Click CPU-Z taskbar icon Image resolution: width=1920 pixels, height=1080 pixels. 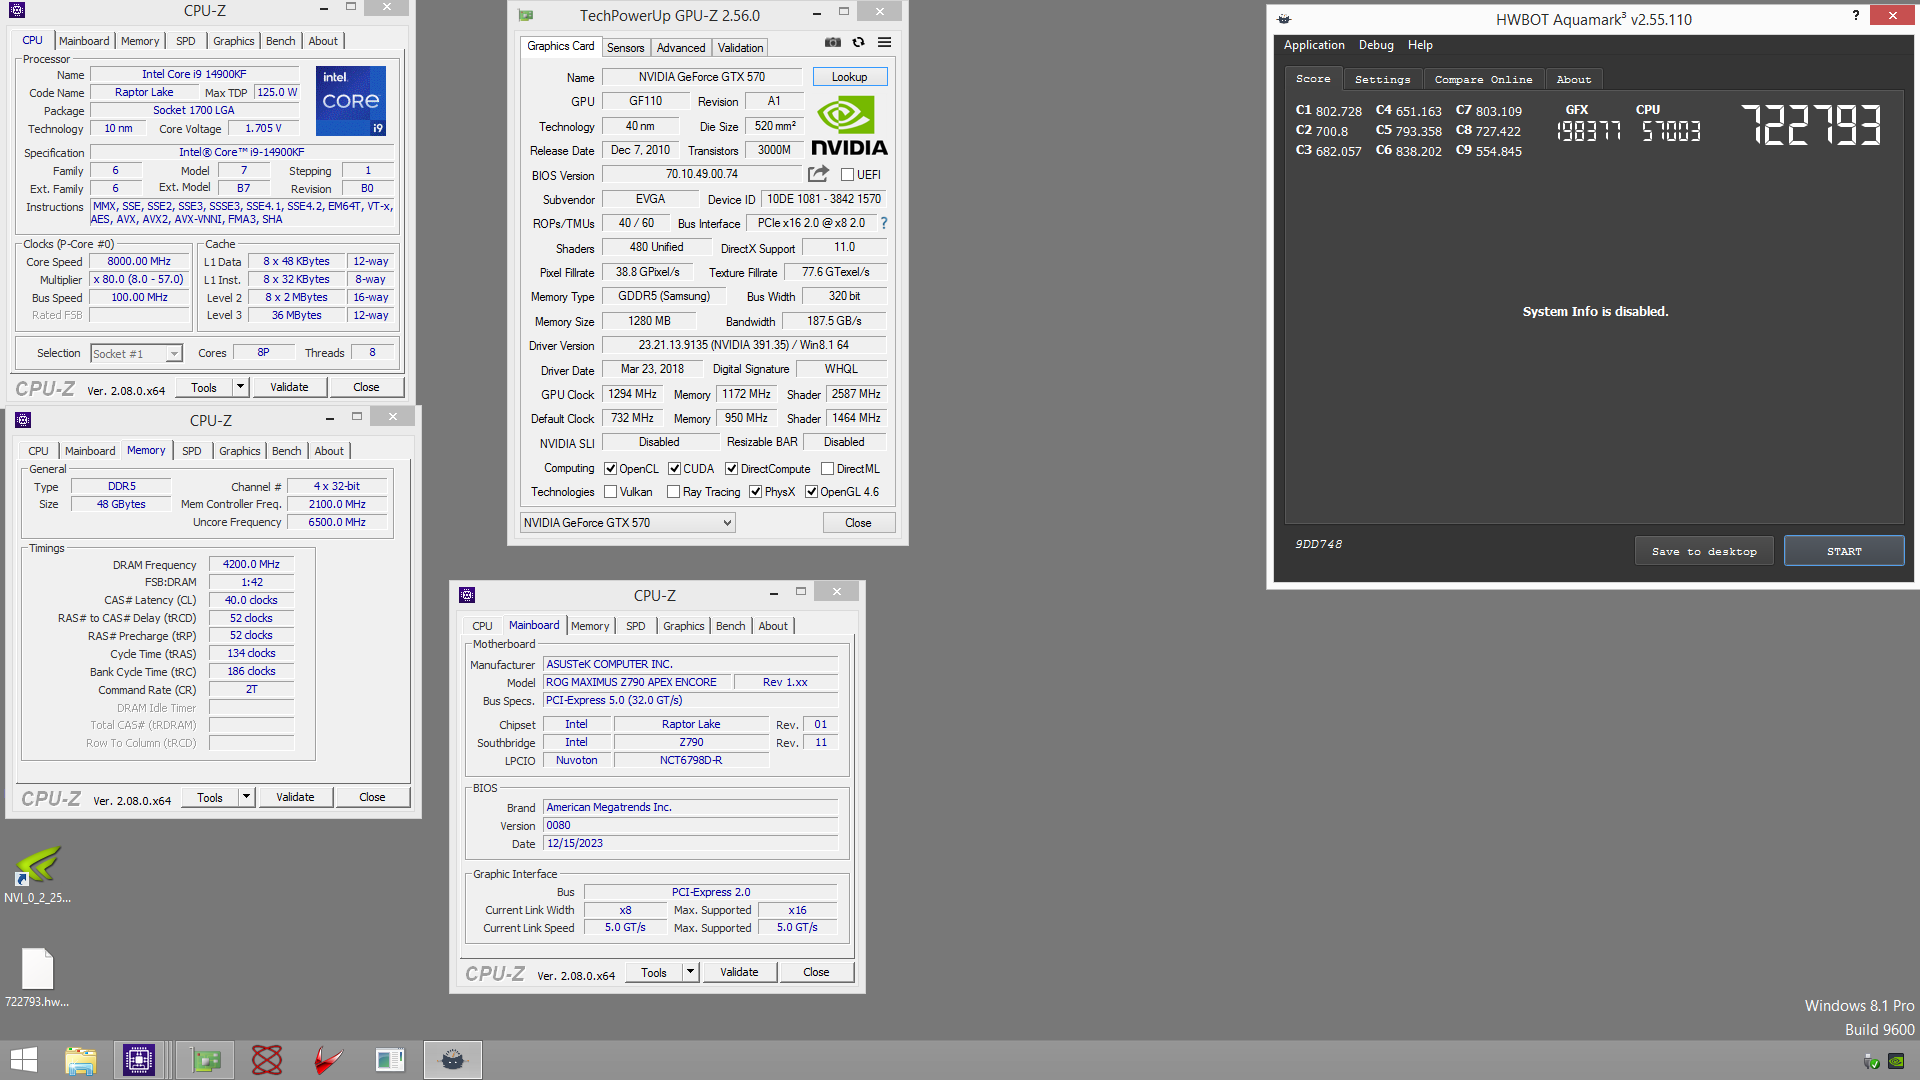tap(138, 1060)
